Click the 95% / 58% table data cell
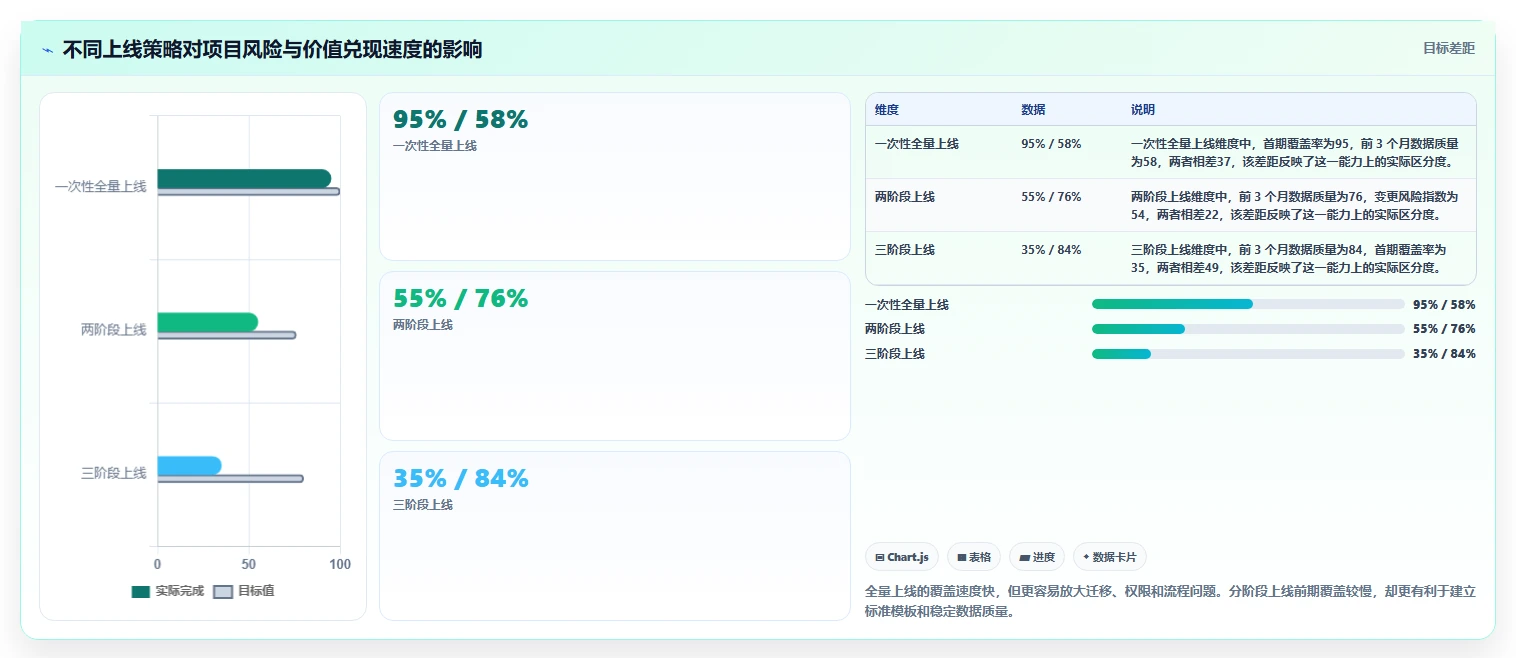 1051,144
